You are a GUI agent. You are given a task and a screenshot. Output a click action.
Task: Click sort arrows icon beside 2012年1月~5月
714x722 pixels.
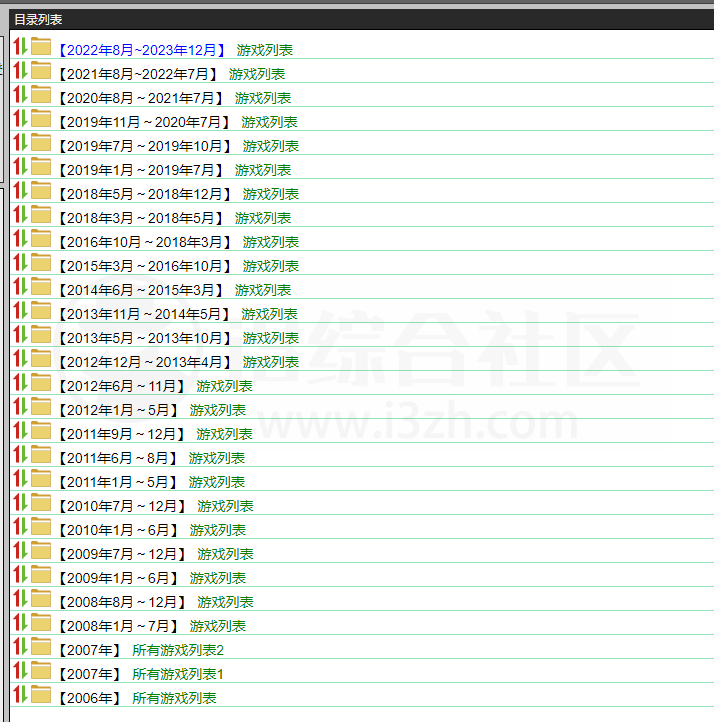[x=20, y=406]
